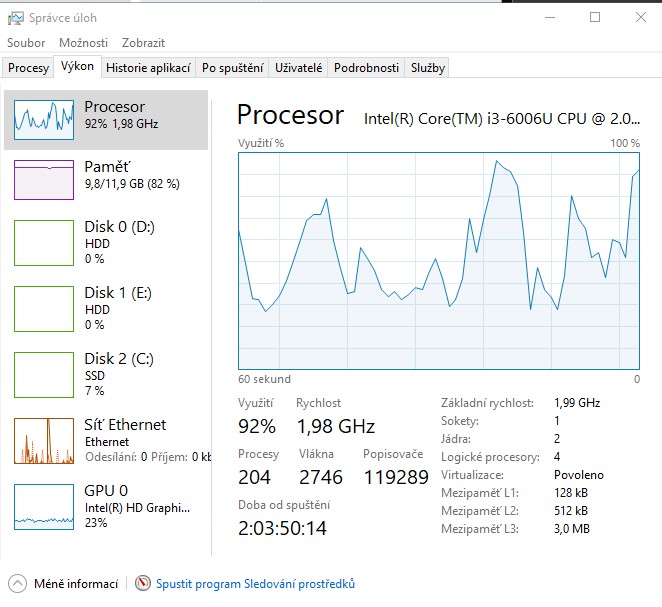662x607 pixels.
Task: Open the Po spuštění tab
Action: click(232, 68)
